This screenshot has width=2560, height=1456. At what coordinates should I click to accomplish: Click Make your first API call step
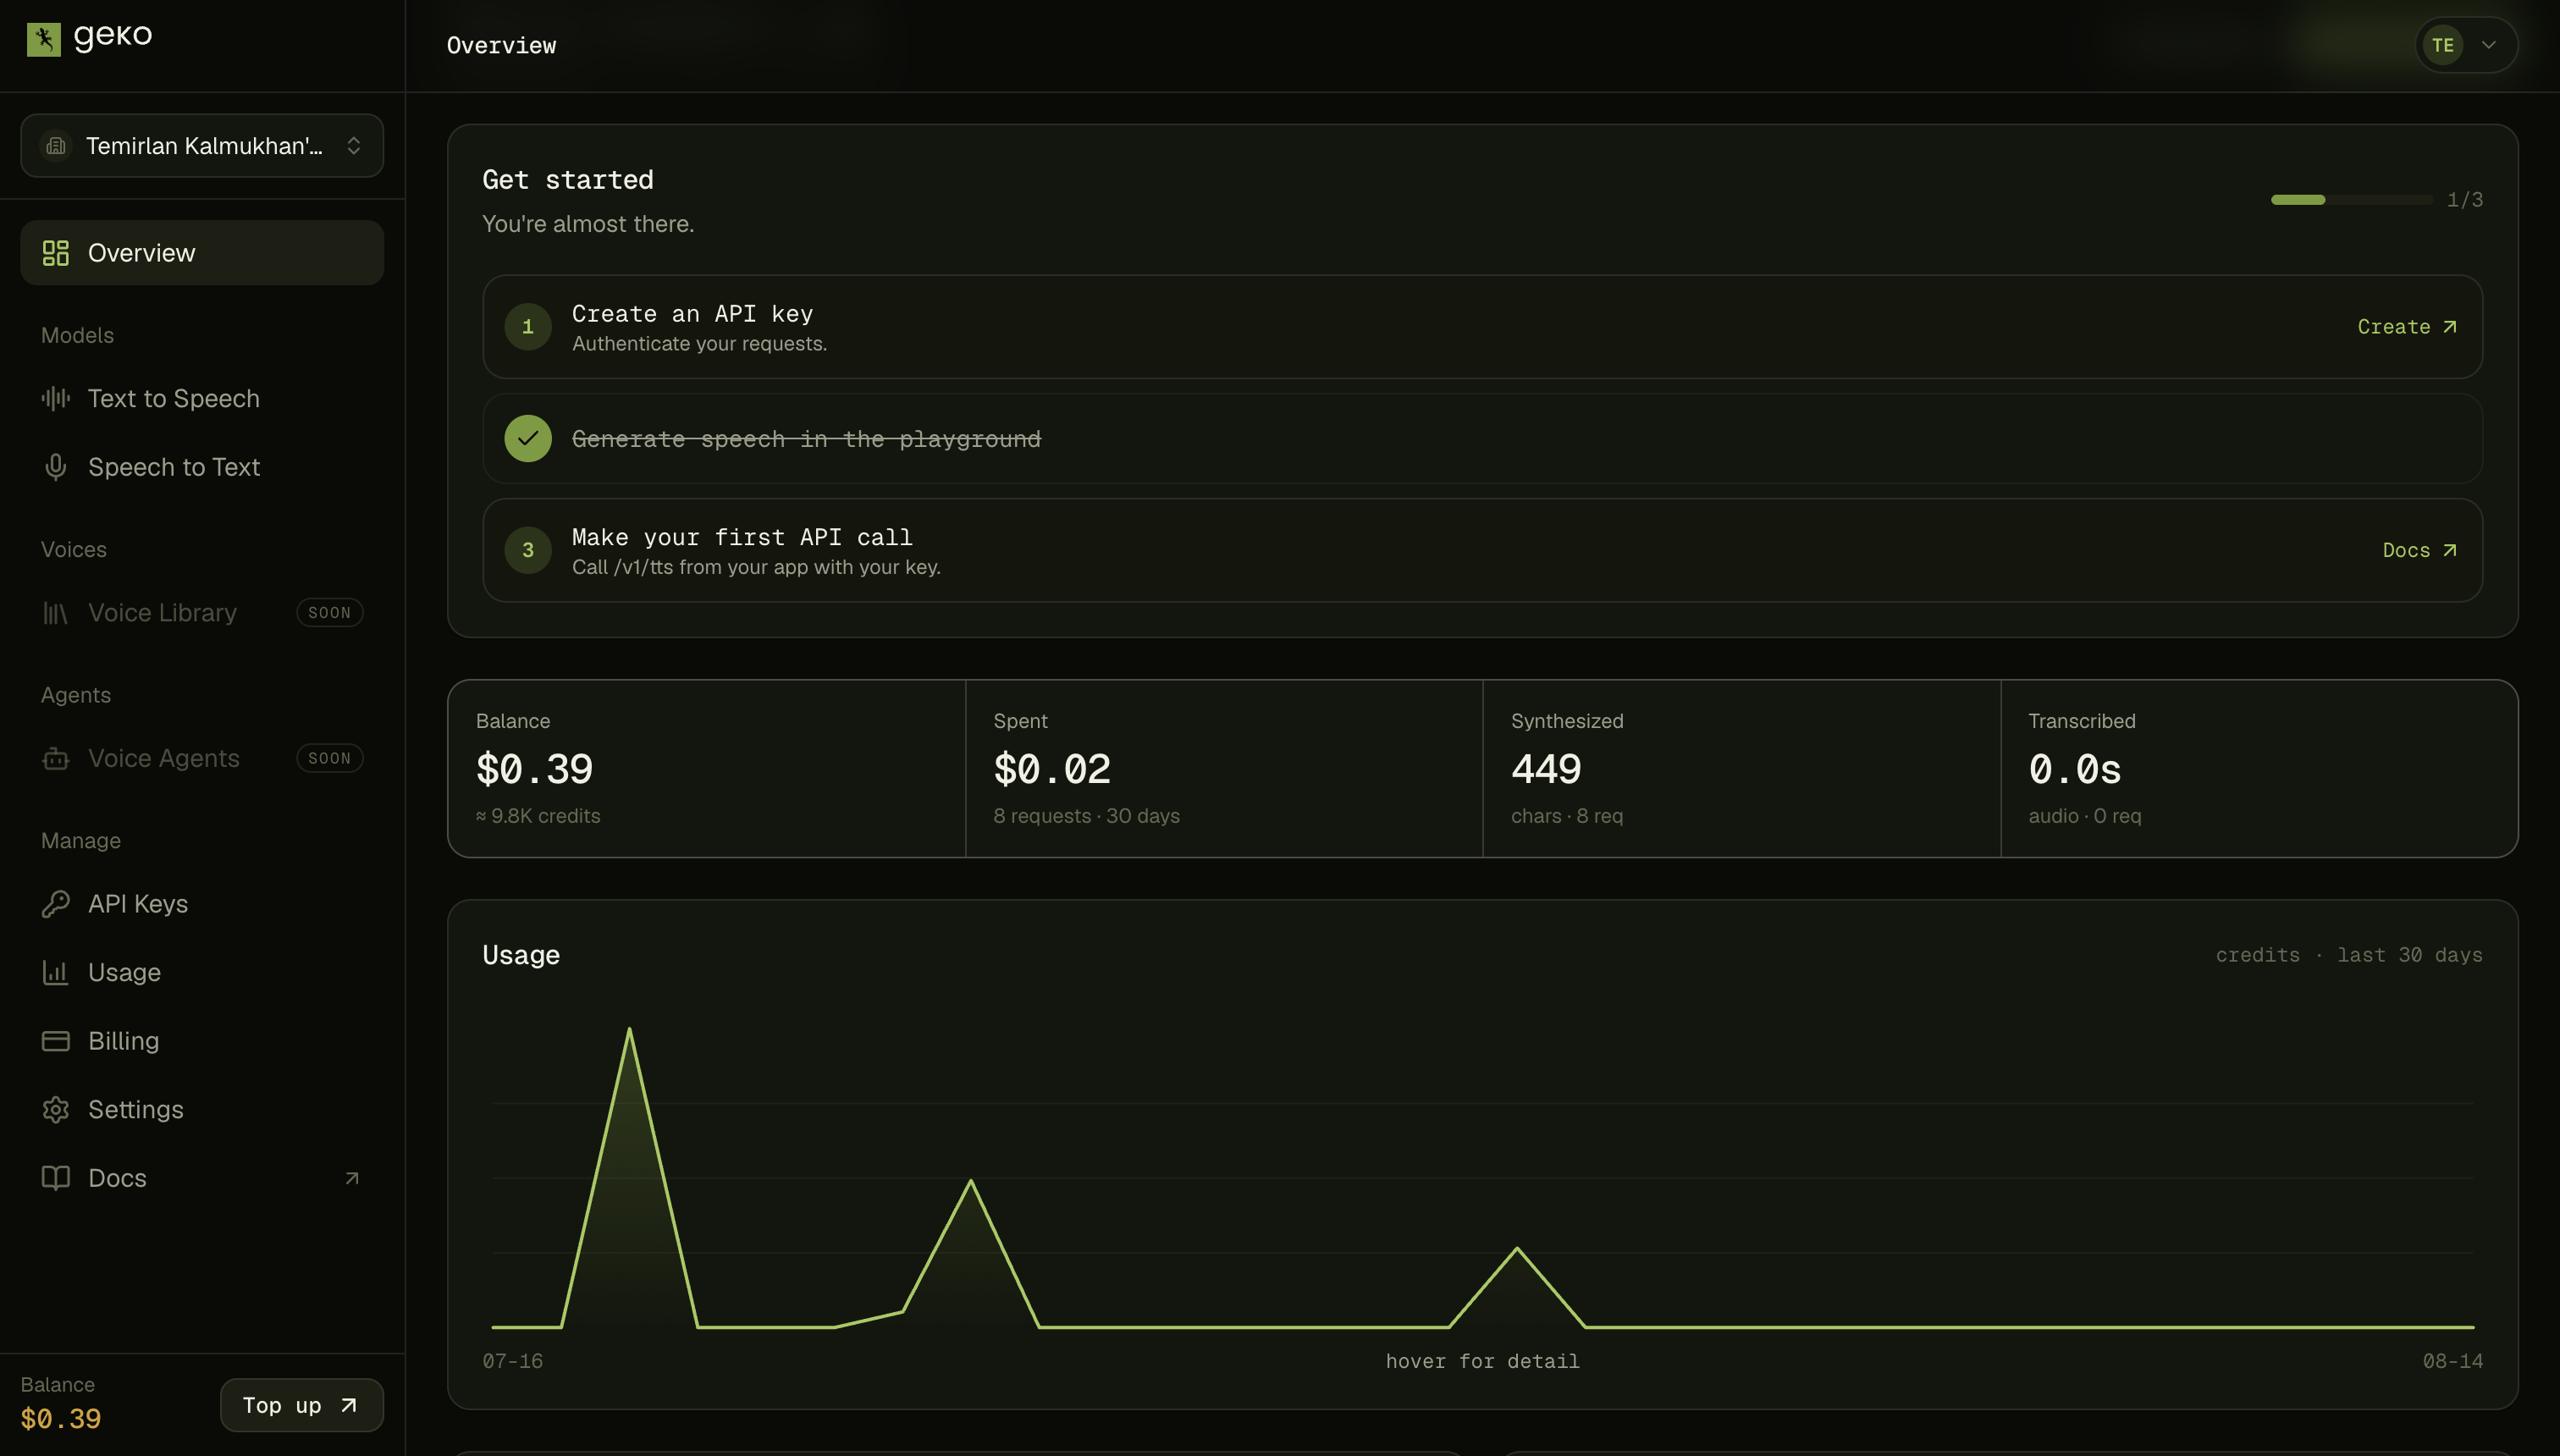(1482, 550)
